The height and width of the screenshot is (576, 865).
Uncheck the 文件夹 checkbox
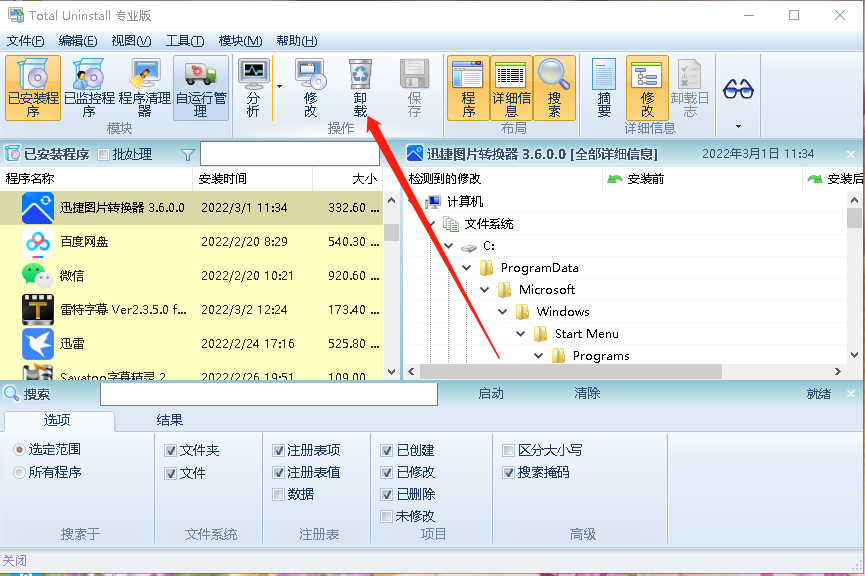tap(170, 450)
